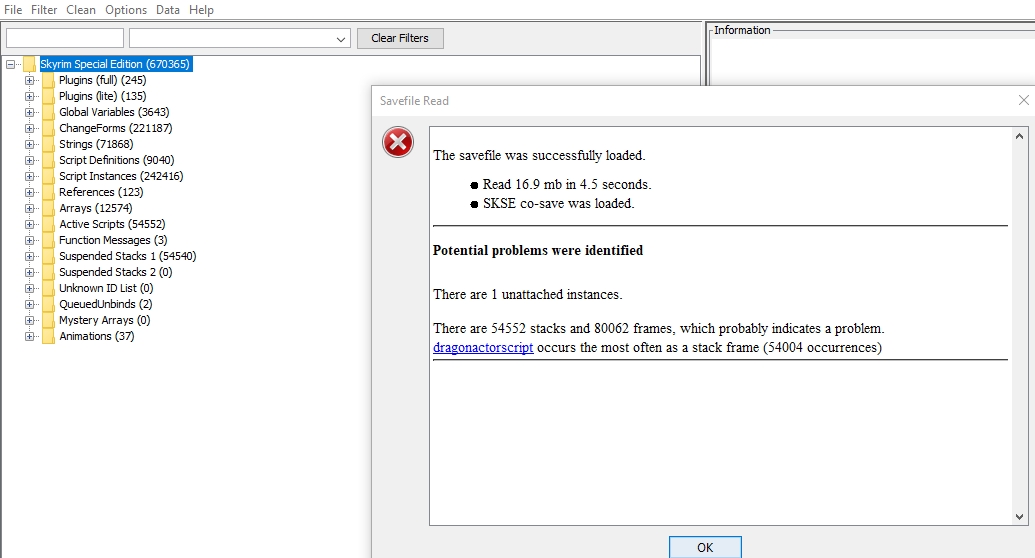
Task: Click the Script Definitions folder icon
Action: click(x=48, y=160)
